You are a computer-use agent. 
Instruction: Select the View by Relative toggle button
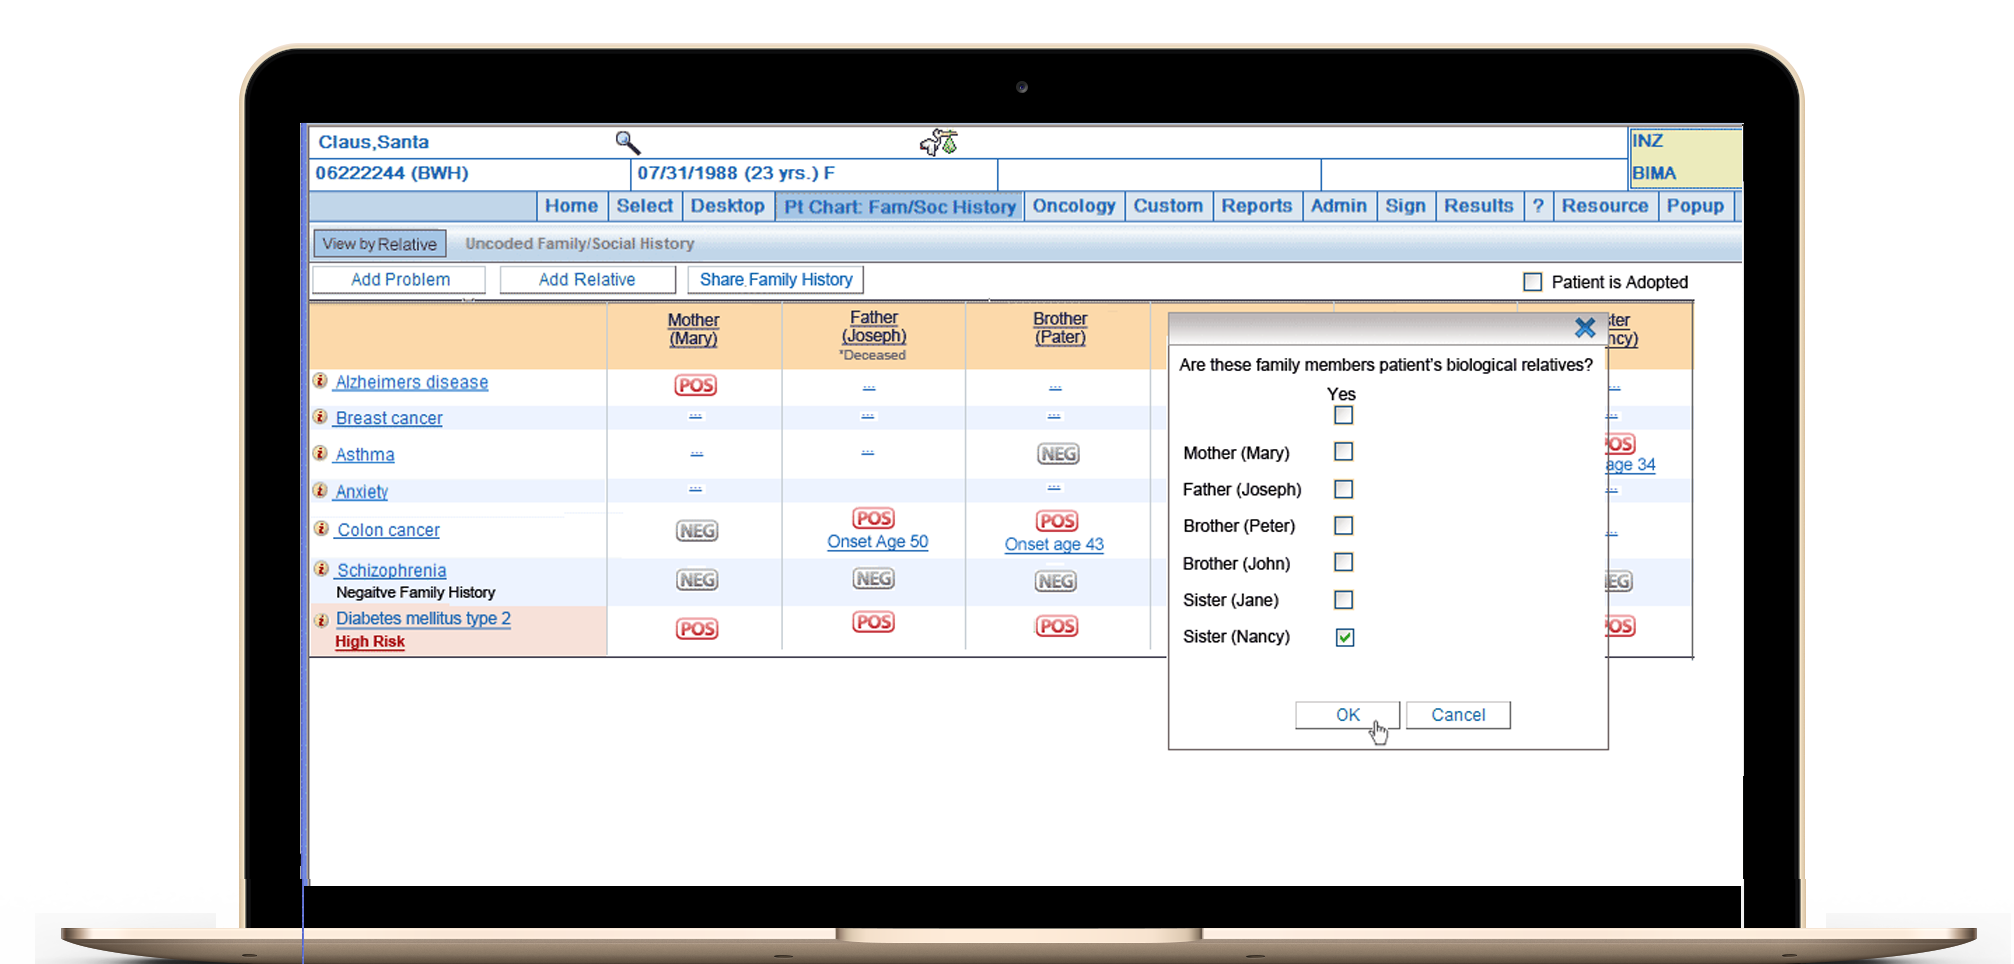379,244
